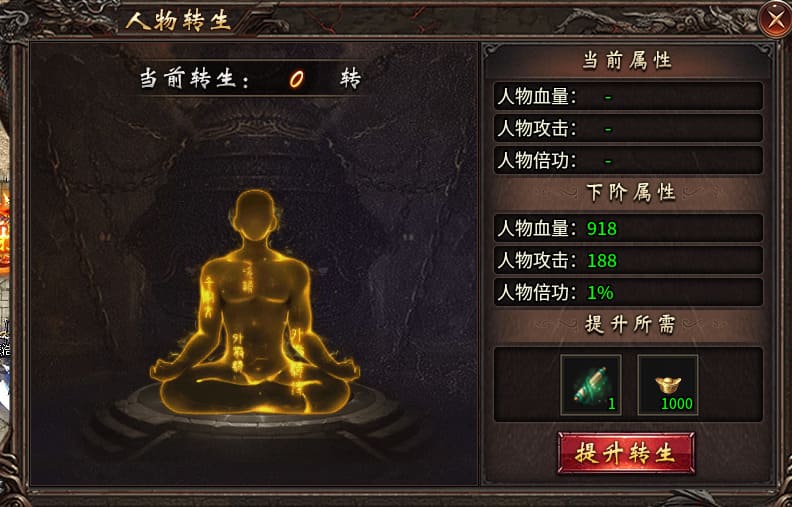Click the current 人物血量 row

click(628, 96)
